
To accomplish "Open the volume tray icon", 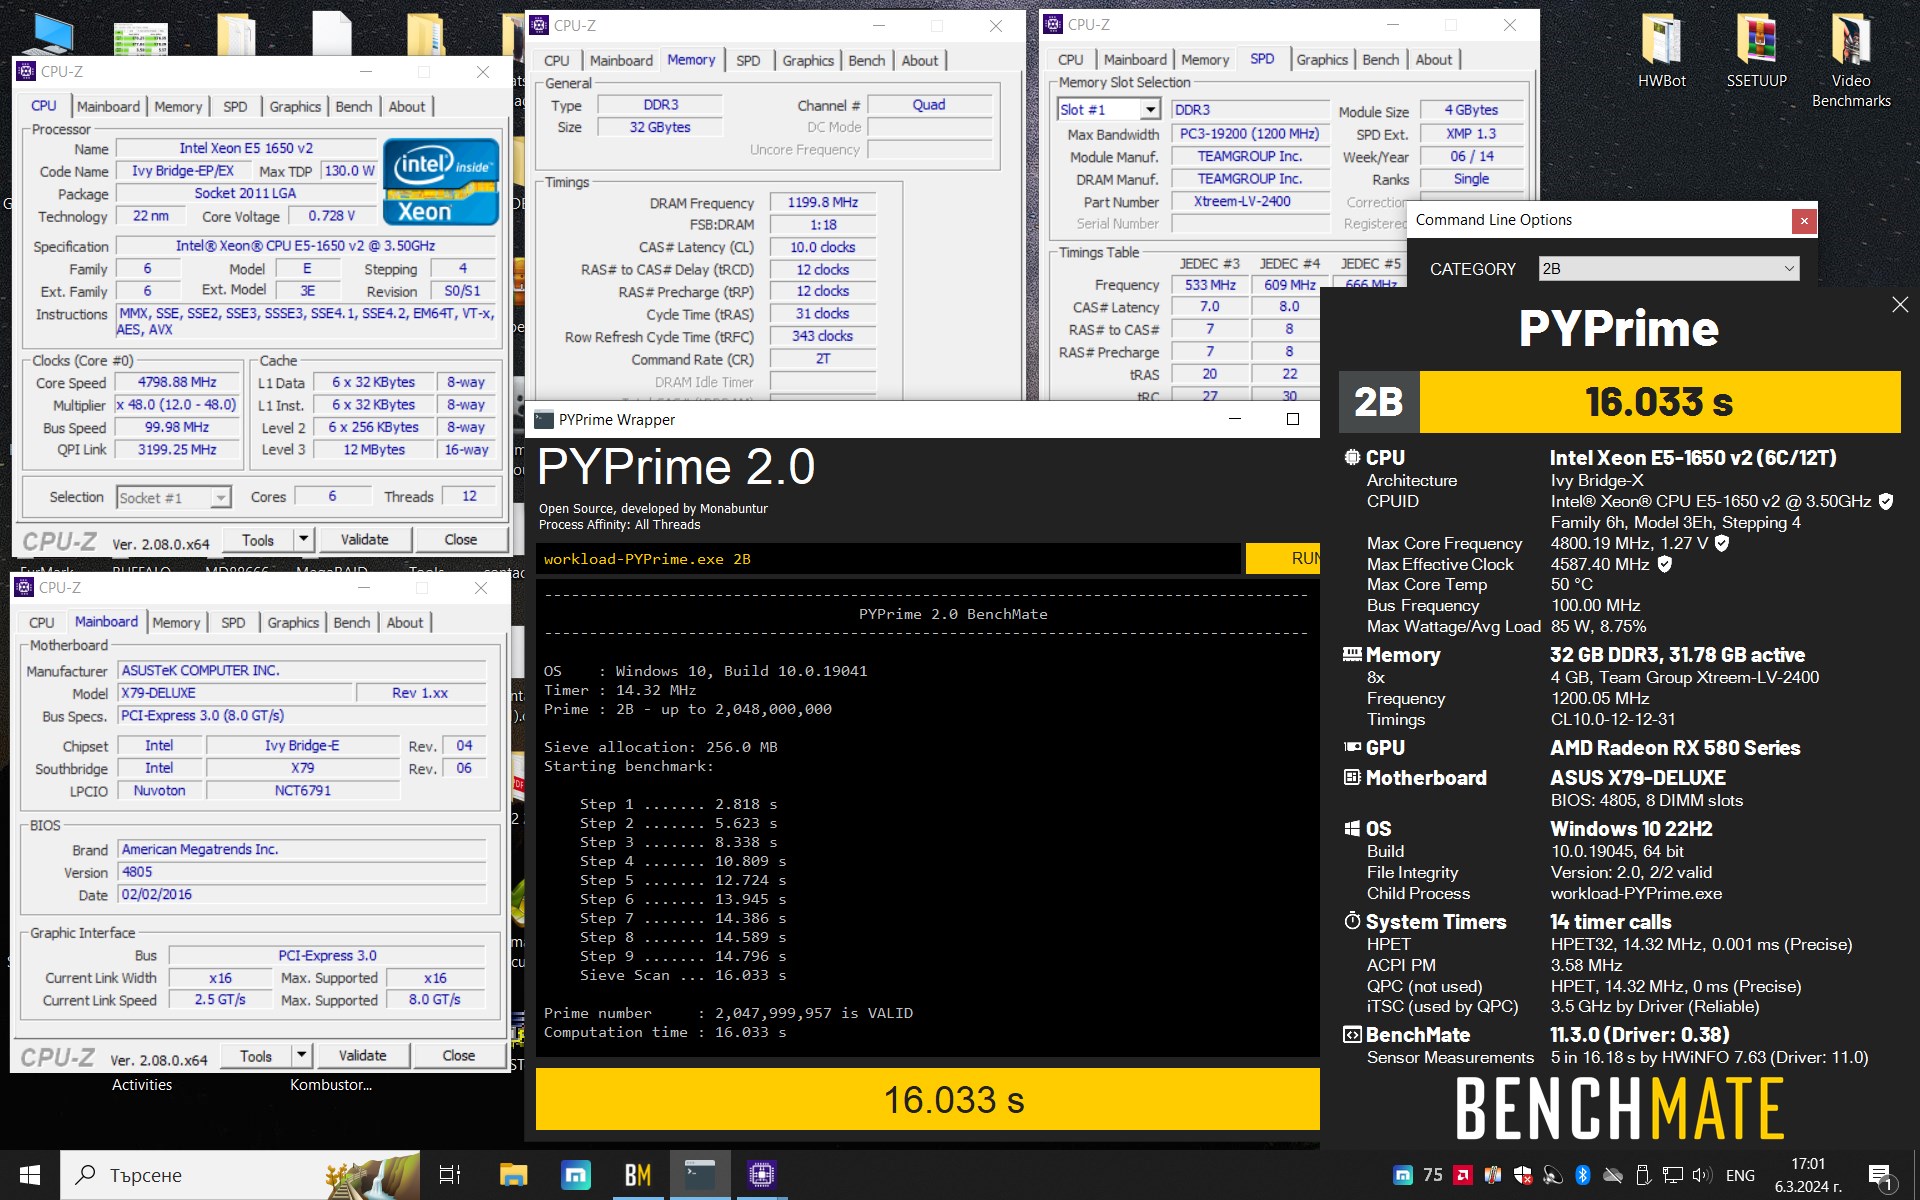I will (1702, 1175).
